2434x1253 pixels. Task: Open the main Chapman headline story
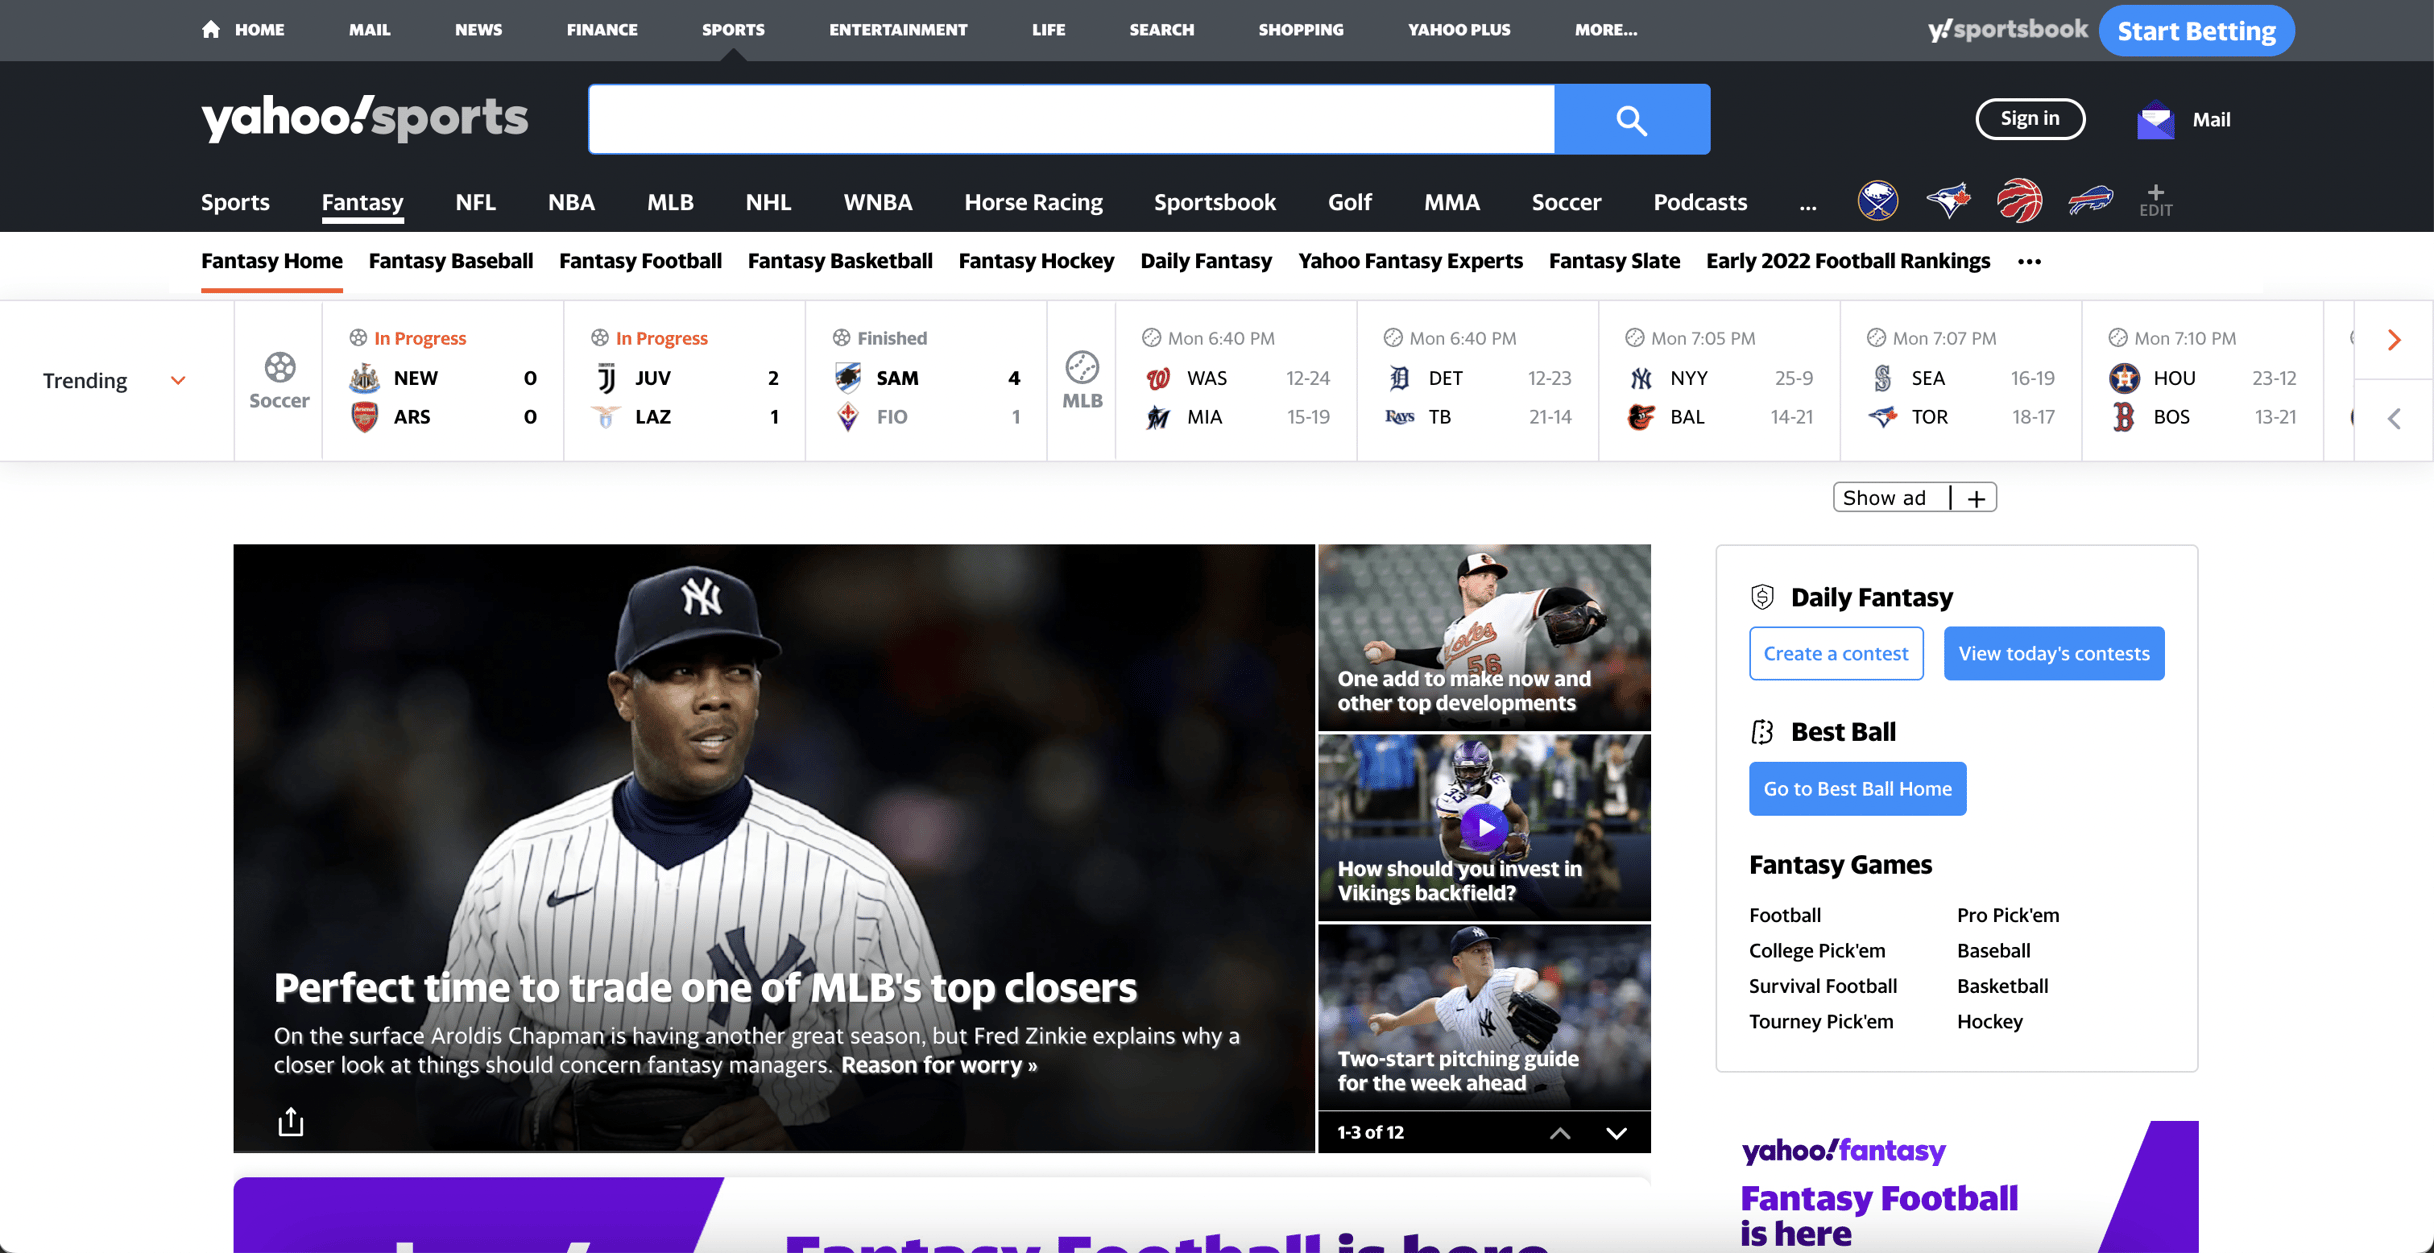click(x=704, y=988)
